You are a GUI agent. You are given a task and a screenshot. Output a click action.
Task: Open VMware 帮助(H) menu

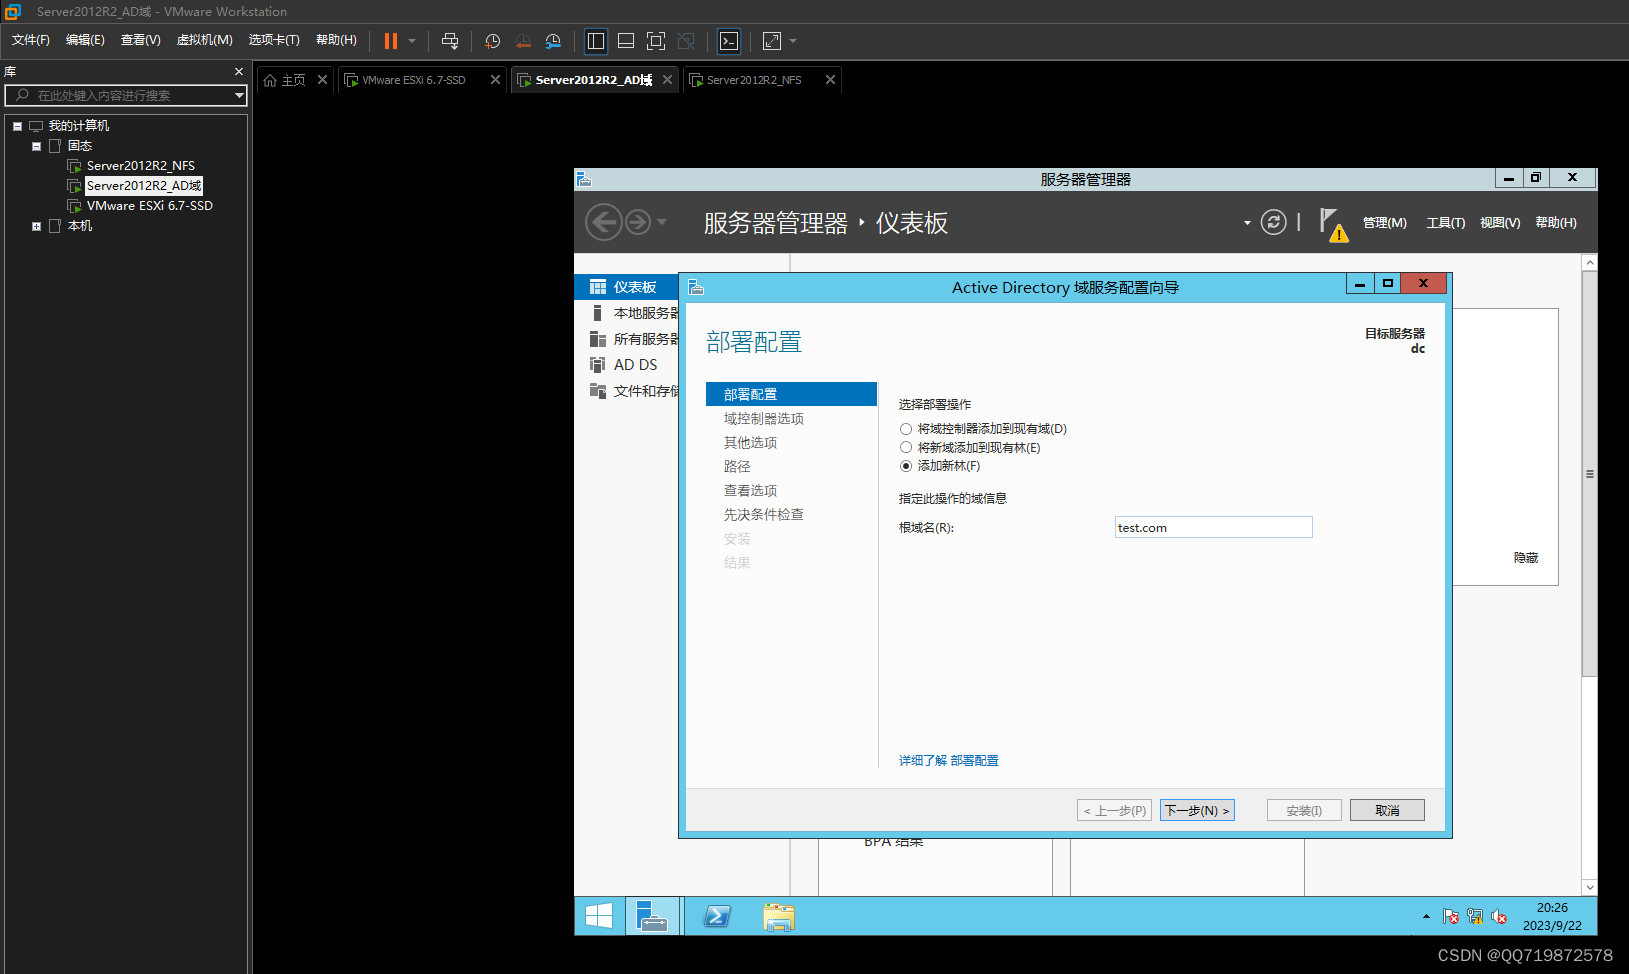336,40
